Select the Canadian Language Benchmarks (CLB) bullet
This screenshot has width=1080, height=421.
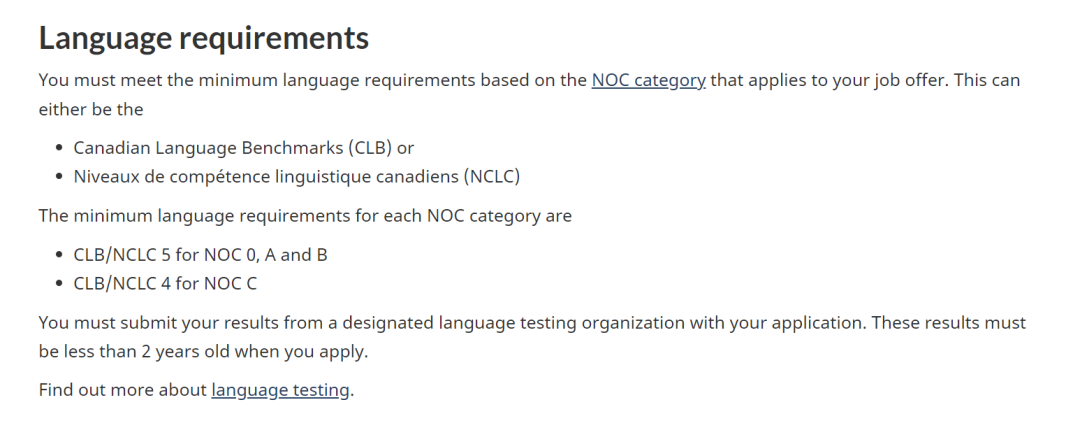244,147
